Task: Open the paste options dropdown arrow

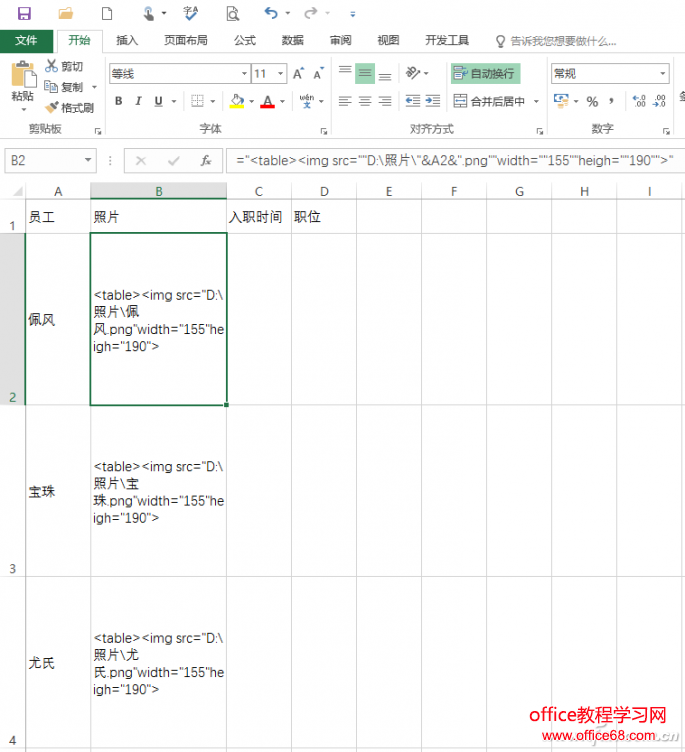Action: [23, 110]
